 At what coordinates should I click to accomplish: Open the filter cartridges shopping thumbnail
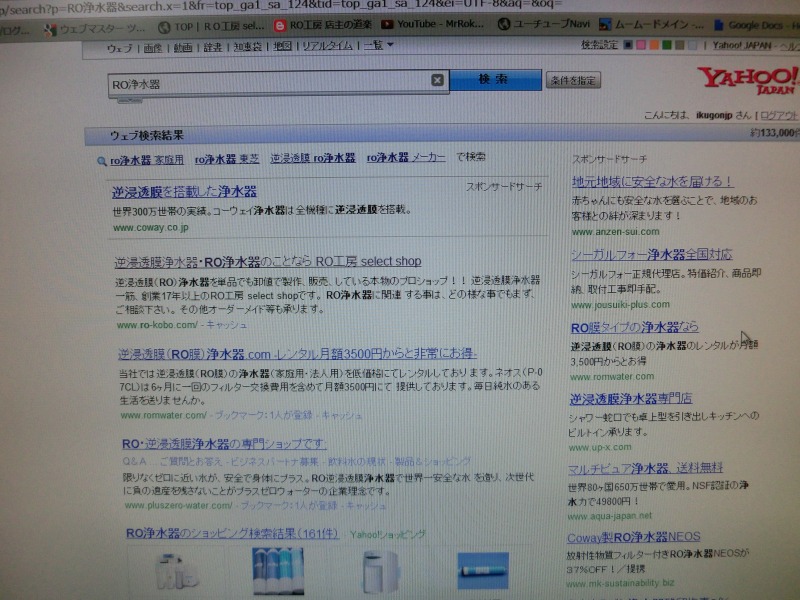point(278,571)
